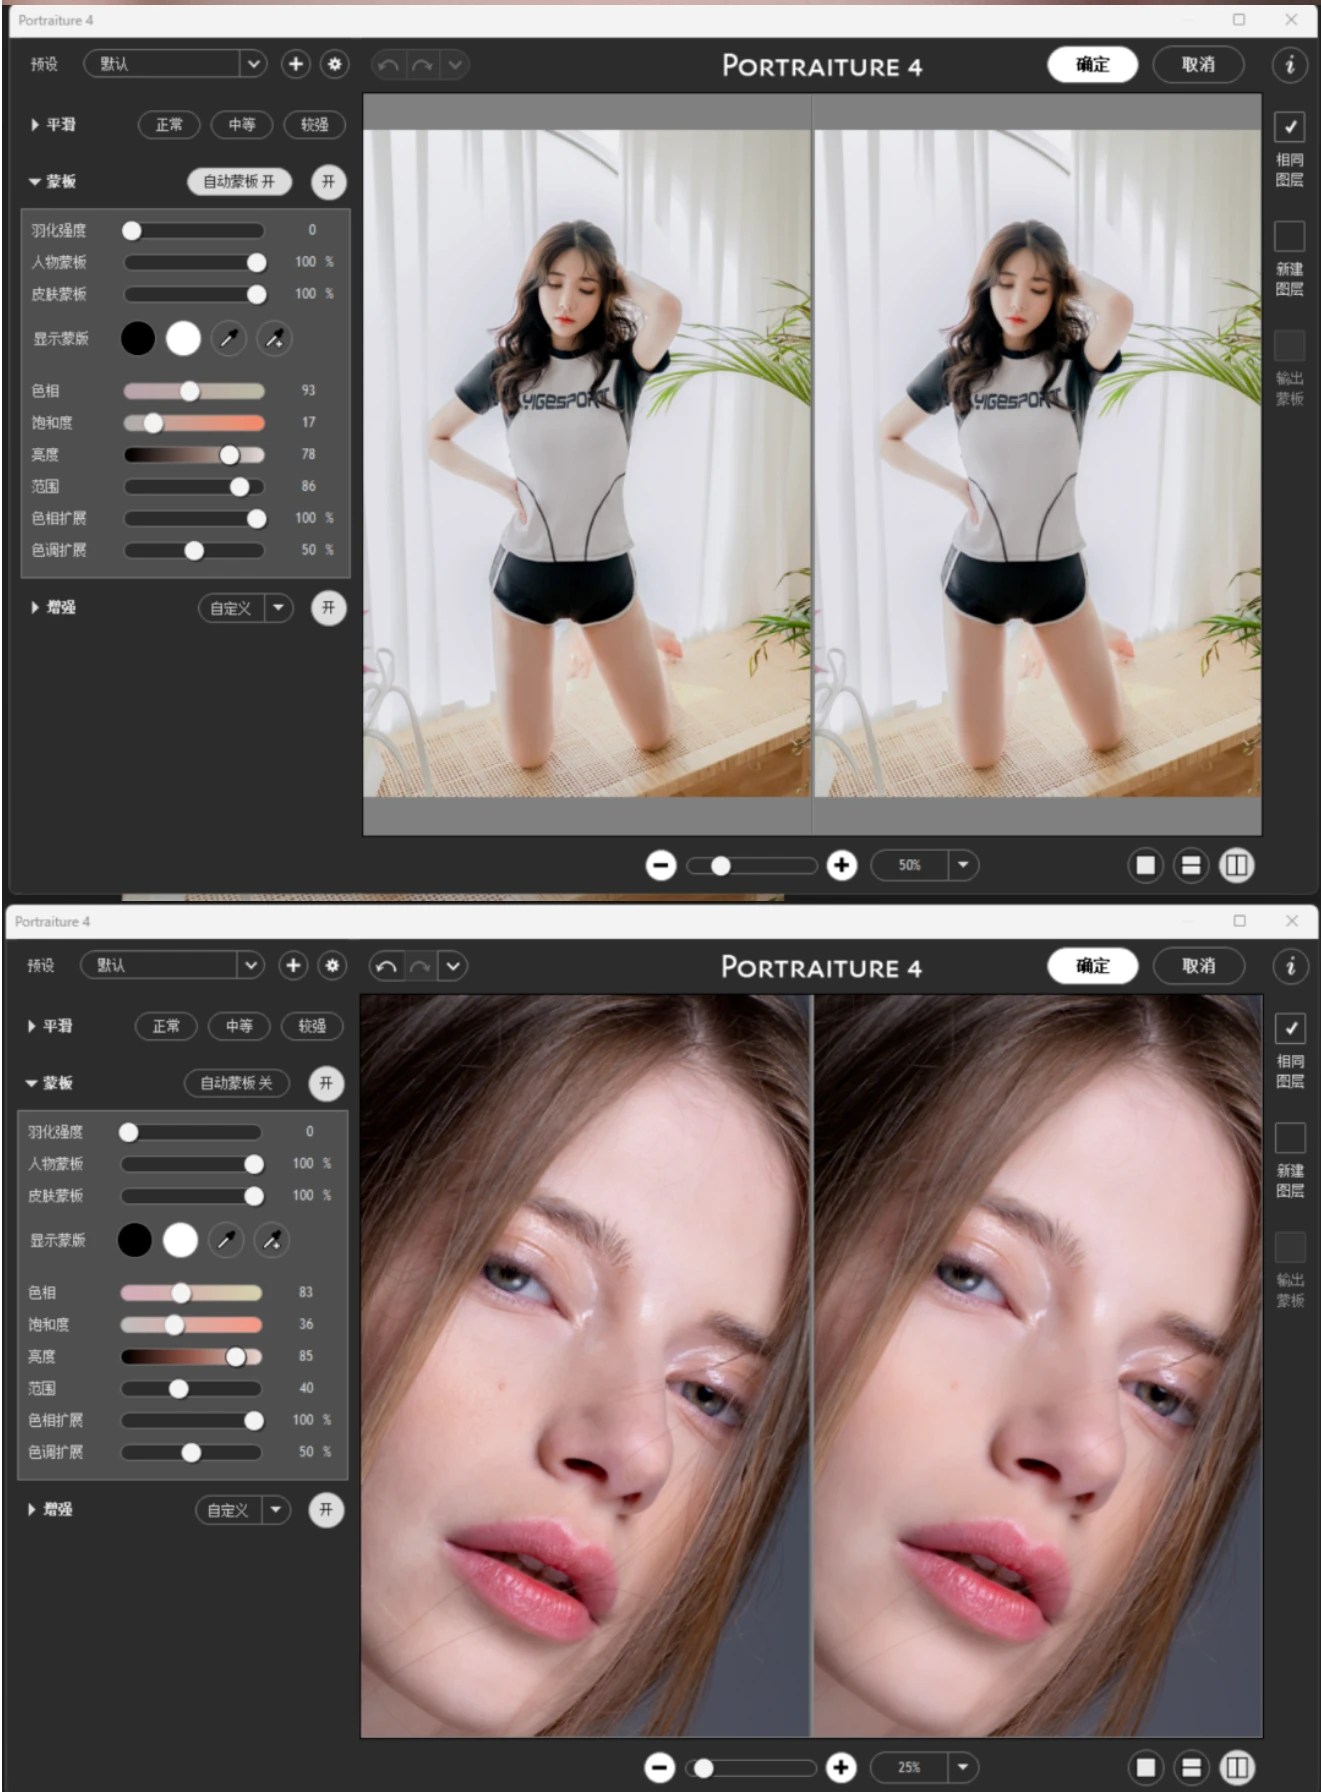Image resolution: width=1321 pixels, height=1792 pixels.
Task: Choose stacked split preview icon in bottom window
Action: pyautogui.click(x=1191, y=1767)
